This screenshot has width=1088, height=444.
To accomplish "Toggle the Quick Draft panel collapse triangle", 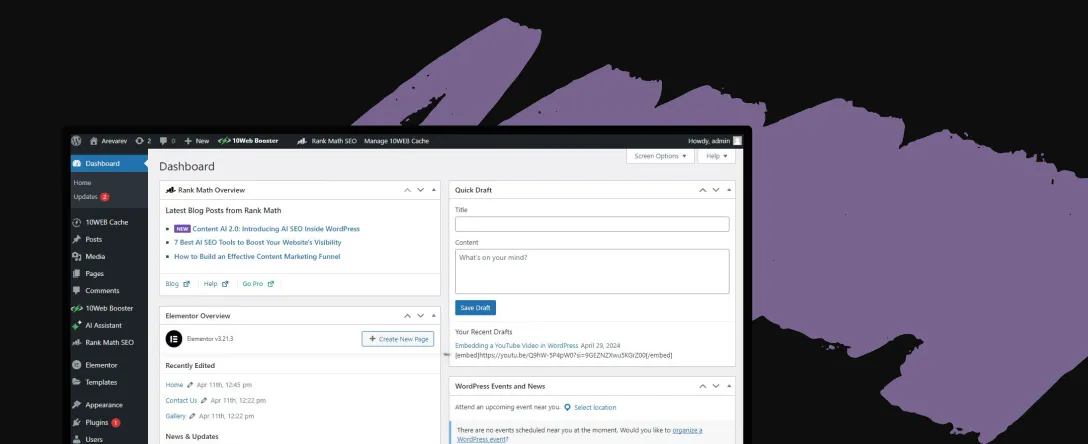I will [730, 189].
